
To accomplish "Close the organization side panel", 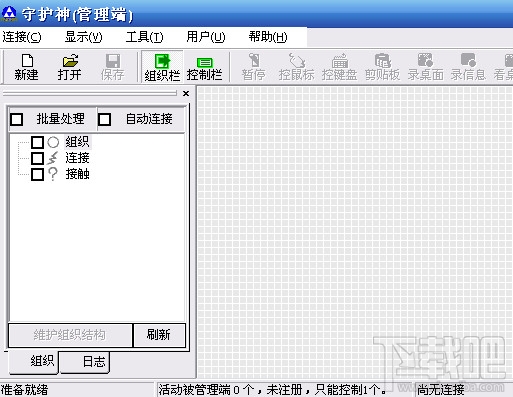I will (186, 94).
